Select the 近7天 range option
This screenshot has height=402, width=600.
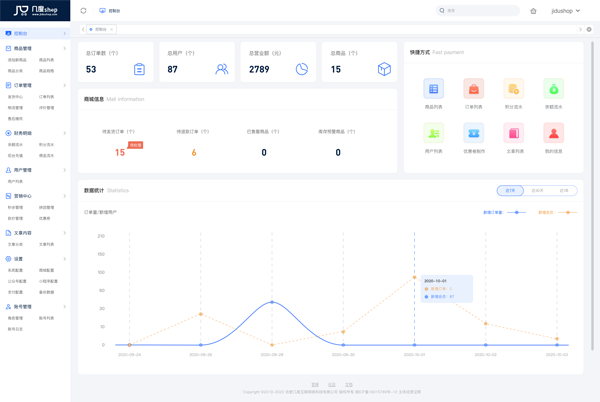click(510, 190)
